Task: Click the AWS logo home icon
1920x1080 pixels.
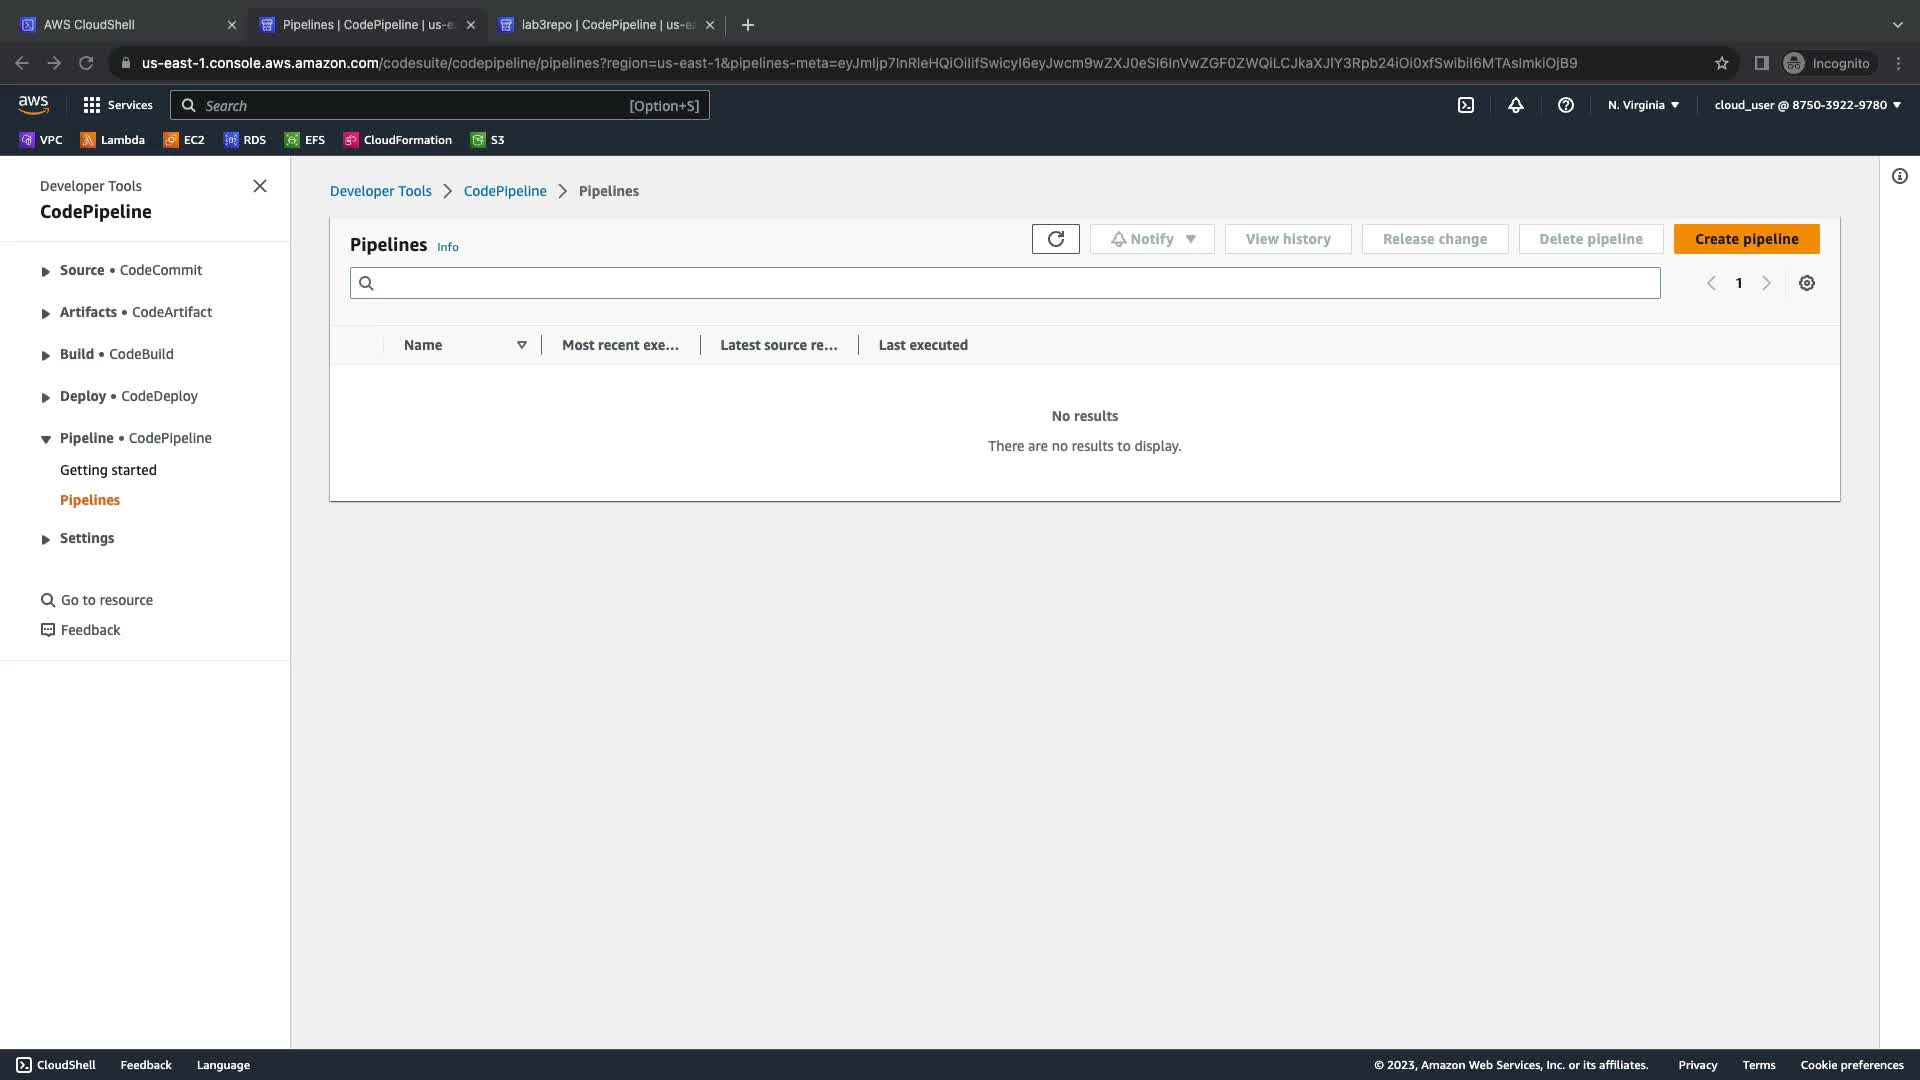Action: 33,104
